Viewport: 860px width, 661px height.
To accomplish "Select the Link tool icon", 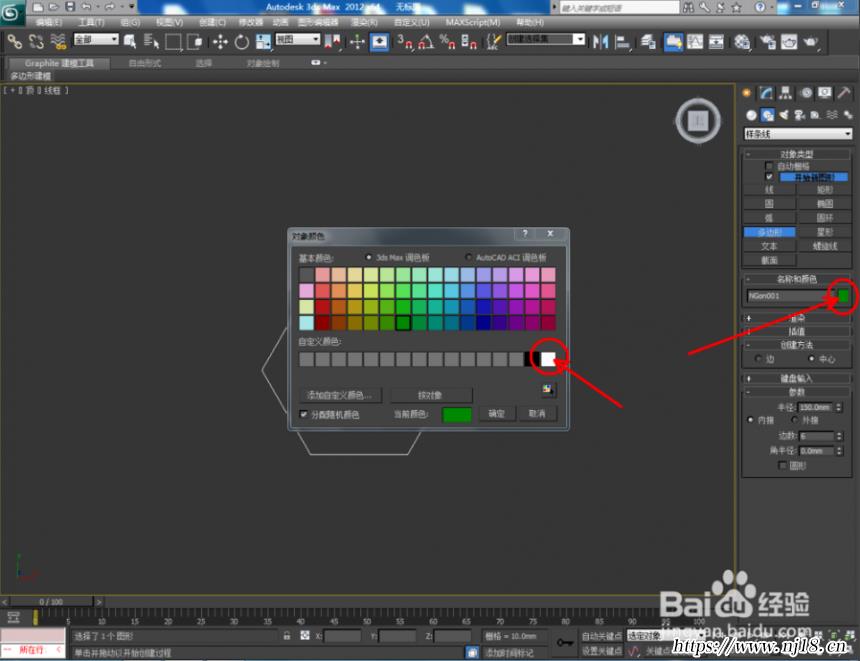I will (14, 41).
